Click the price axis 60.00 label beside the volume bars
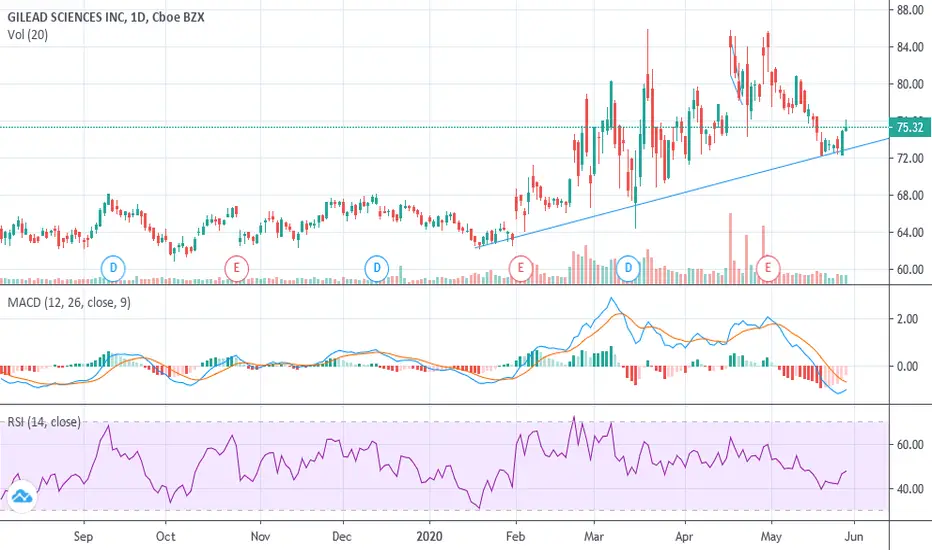 (x=910, y=269)
